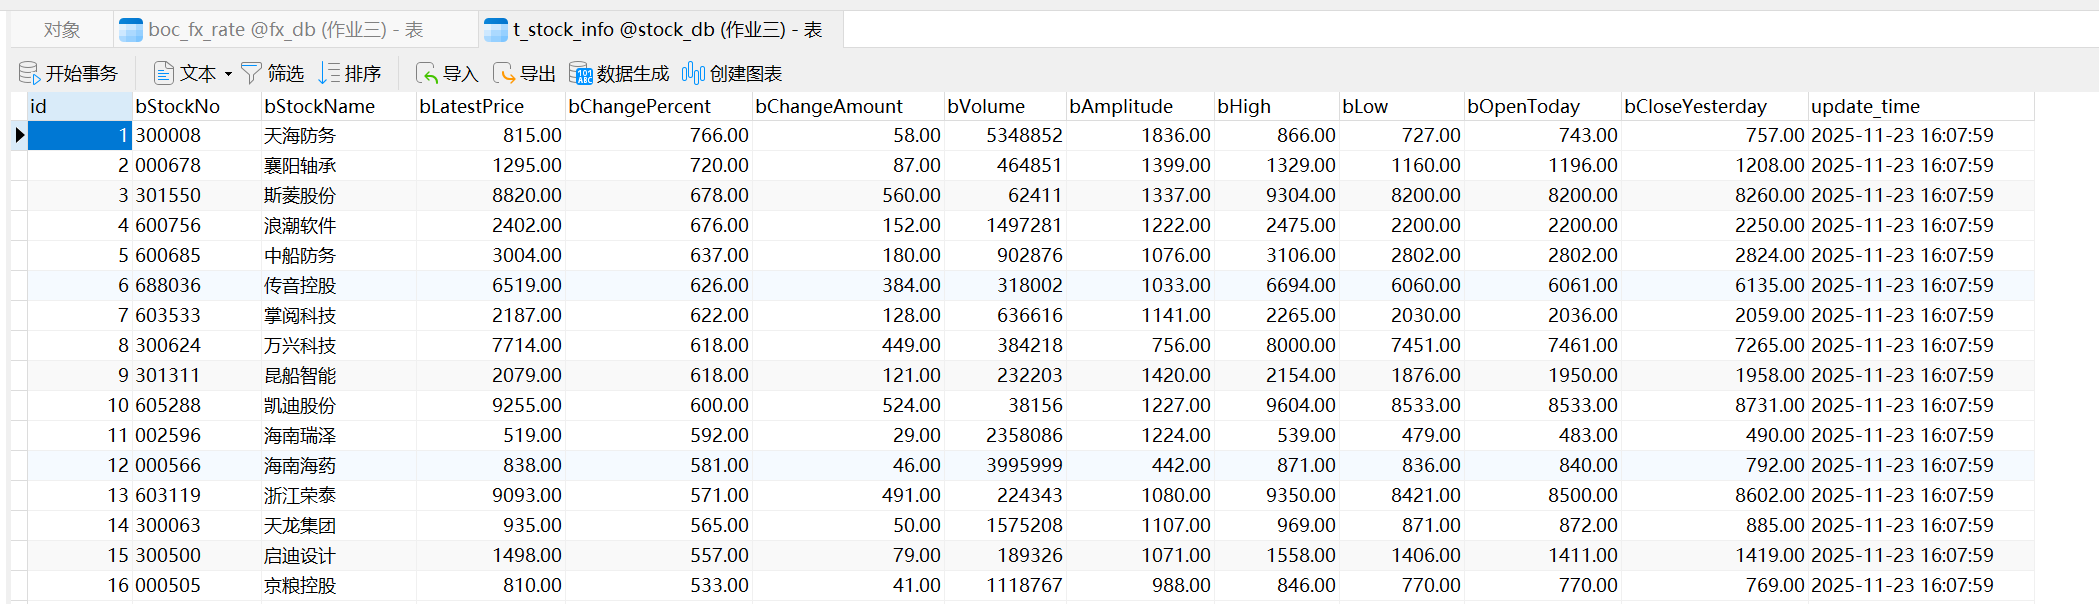2099x604 pixels.
Task: Click the 导入 label
Action: tap(461, 74)
